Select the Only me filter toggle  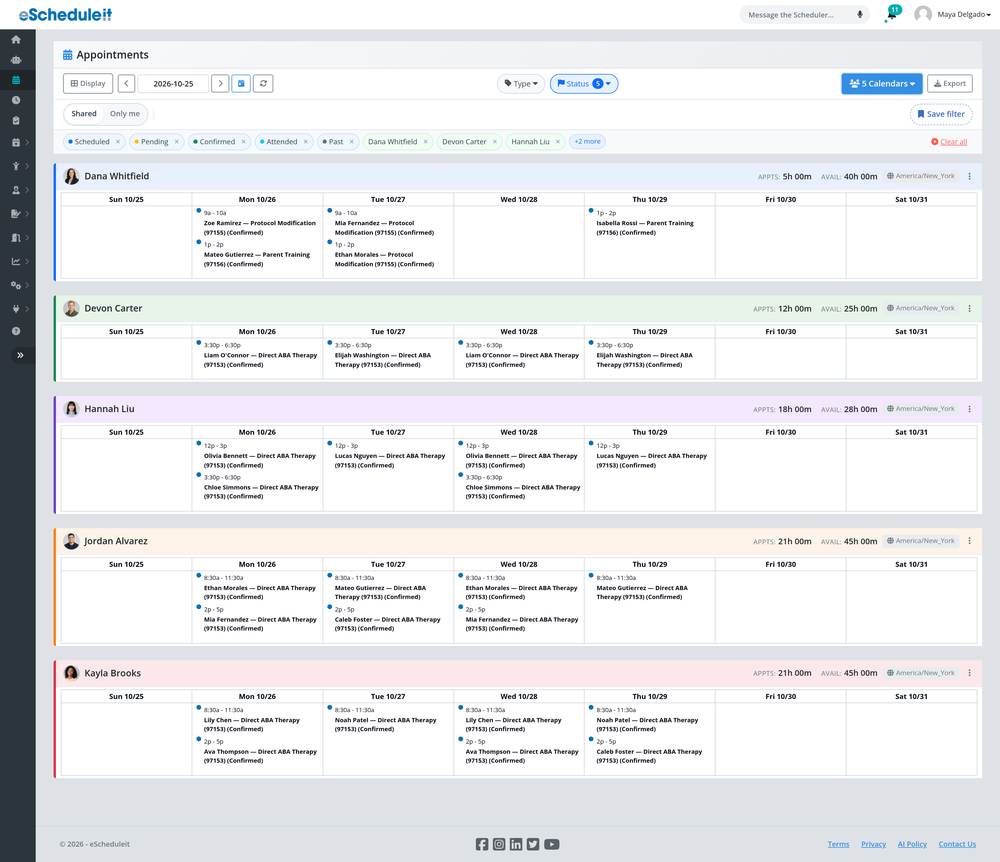tap(124, 114)
